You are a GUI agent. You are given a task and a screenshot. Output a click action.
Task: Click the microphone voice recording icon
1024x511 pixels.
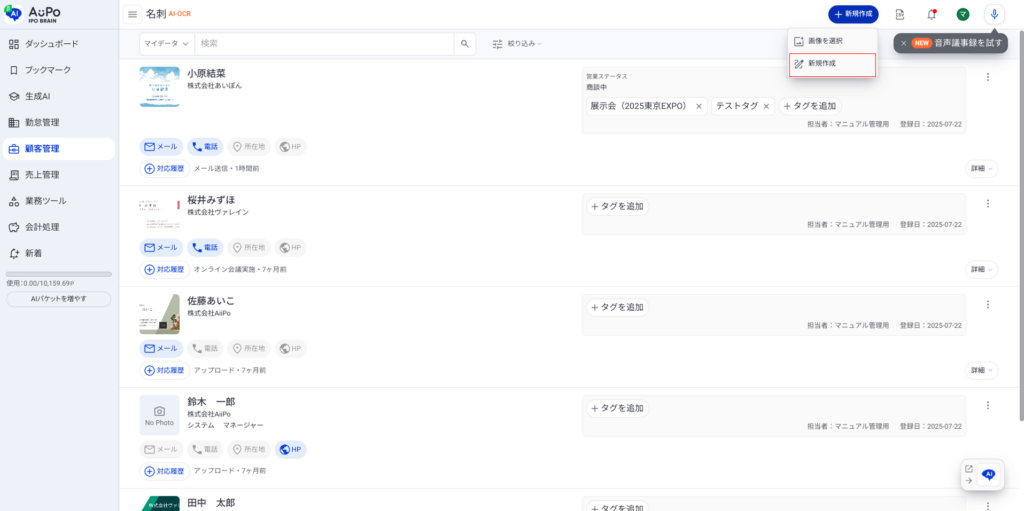(x=993, y=14)
